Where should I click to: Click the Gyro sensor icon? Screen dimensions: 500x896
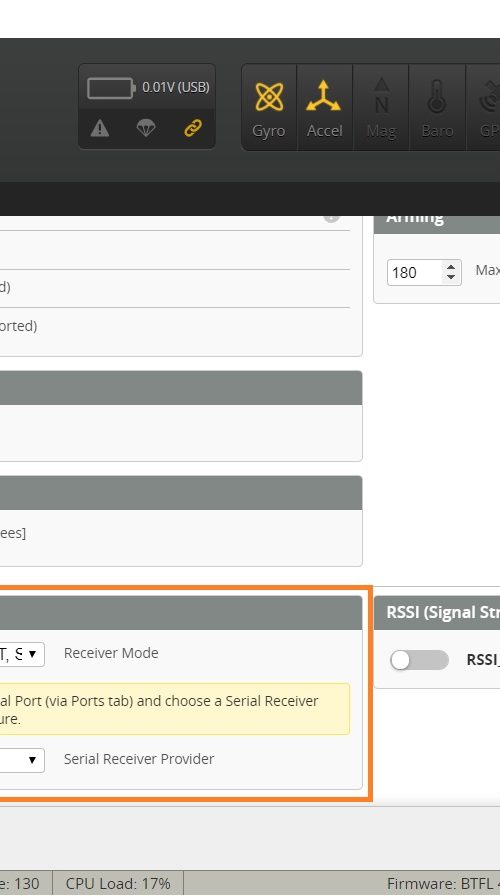[269, 107]
